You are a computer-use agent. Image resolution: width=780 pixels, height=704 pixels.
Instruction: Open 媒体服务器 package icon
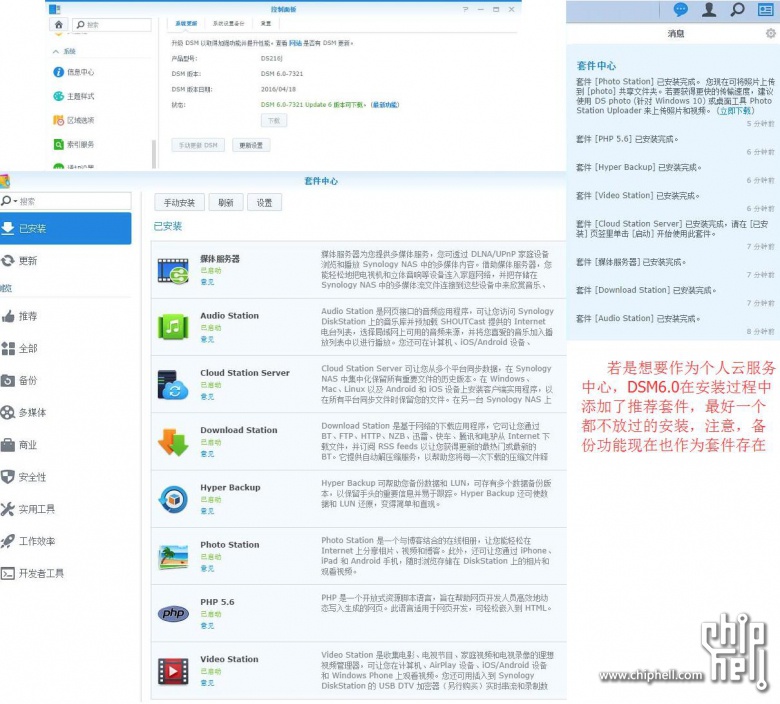click(173, 271)
